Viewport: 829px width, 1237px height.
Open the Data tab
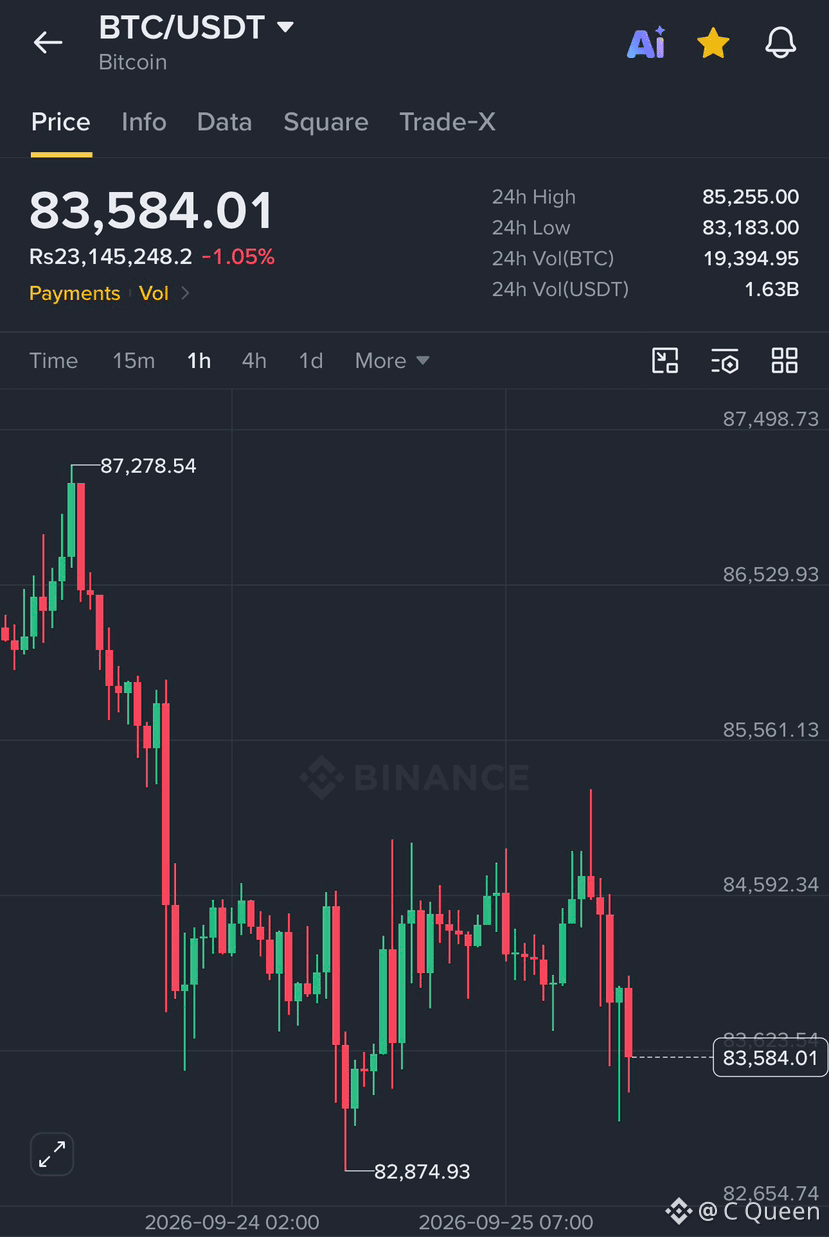[224, 122]
